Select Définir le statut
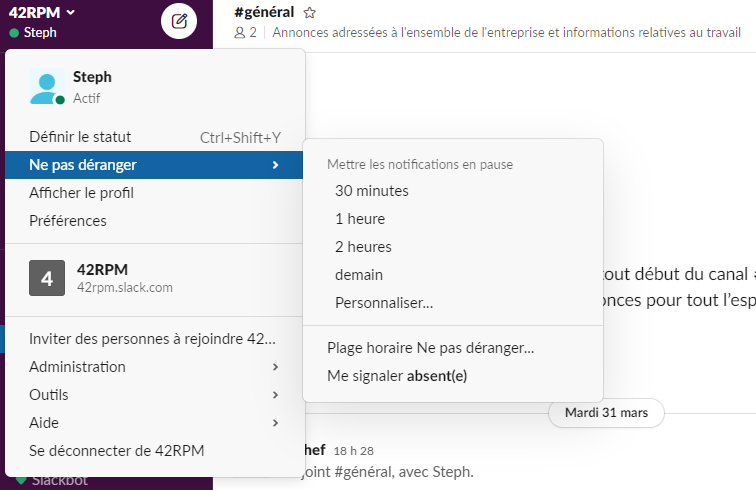756x490 pixels. [154, 137]
